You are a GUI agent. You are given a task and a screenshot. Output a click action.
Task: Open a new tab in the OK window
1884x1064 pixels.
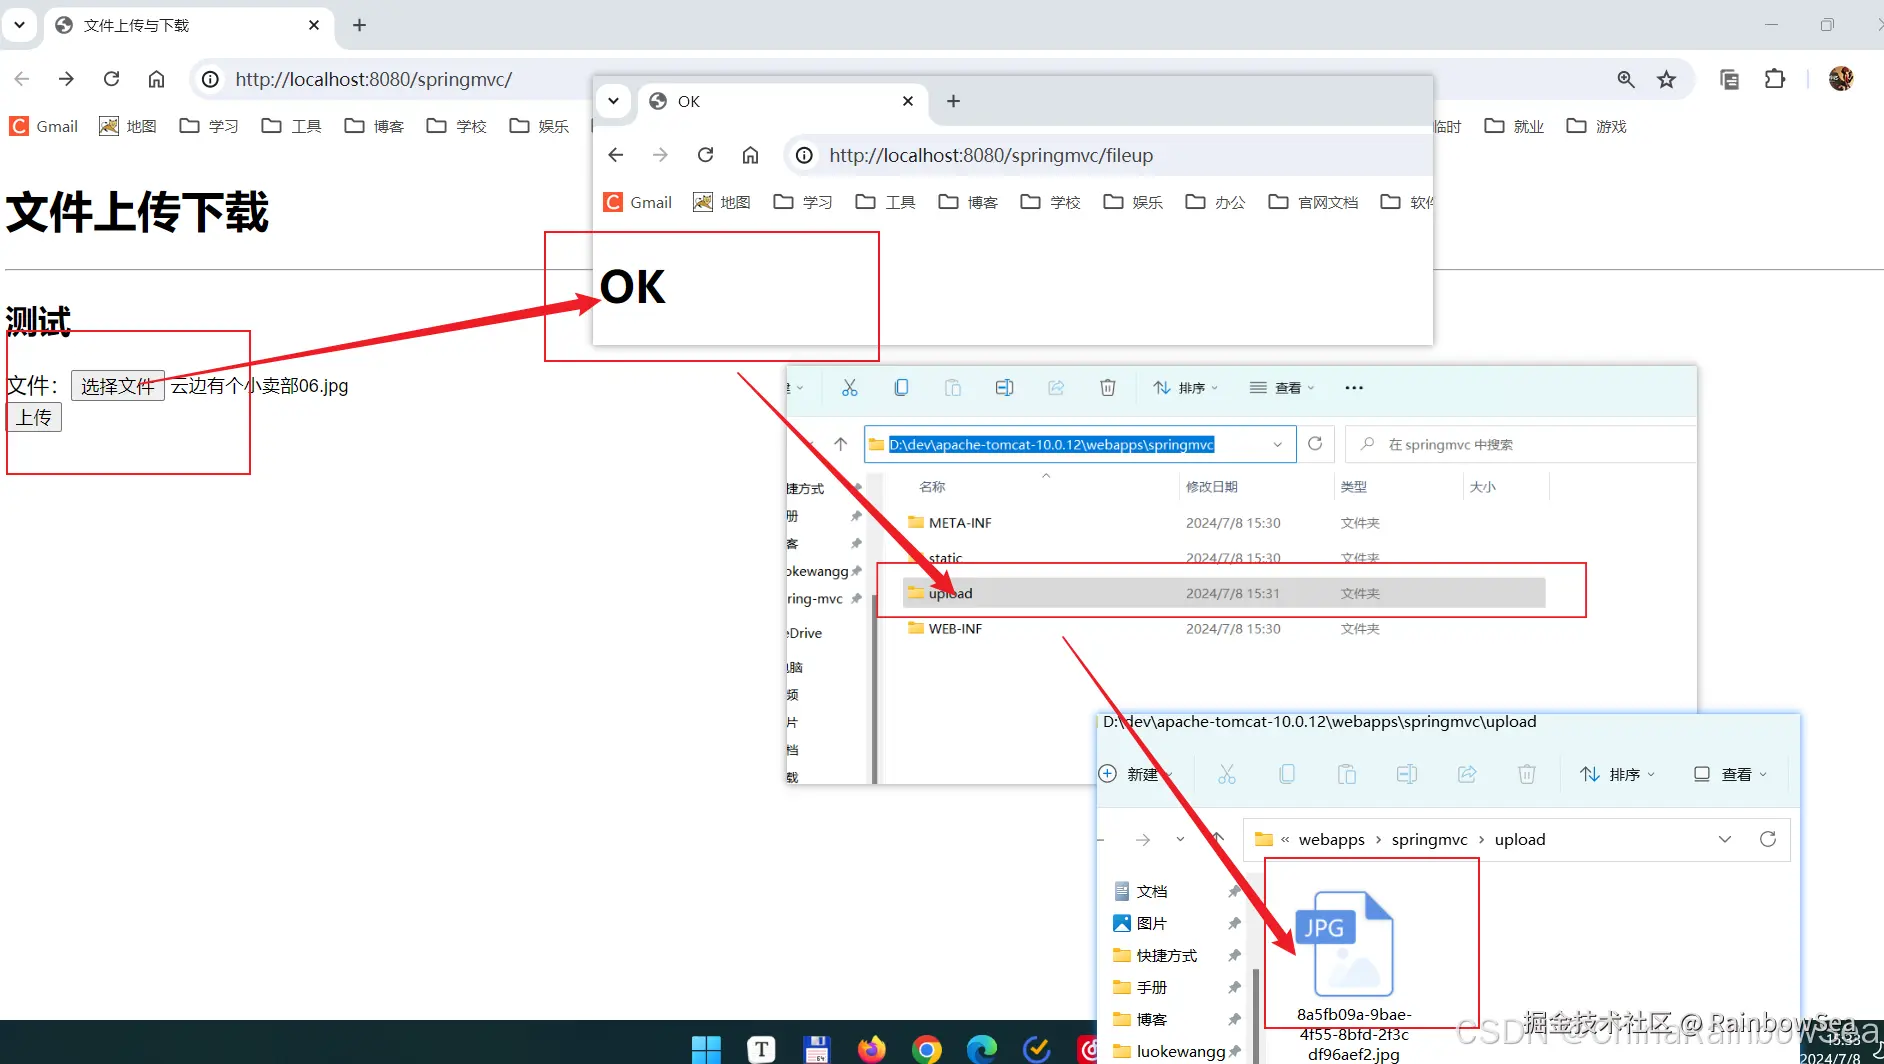pyautogui.click(x=953, y=101)
